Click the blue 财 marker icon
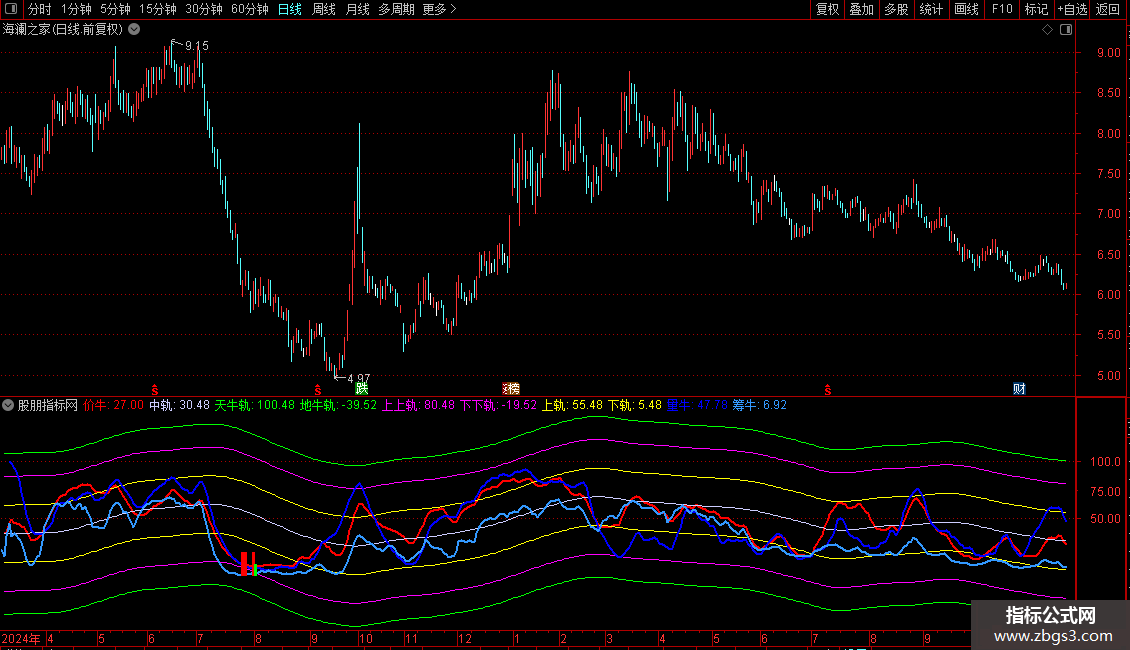This screenshot has width=1130, height=650. click(x=1019, y=388)
